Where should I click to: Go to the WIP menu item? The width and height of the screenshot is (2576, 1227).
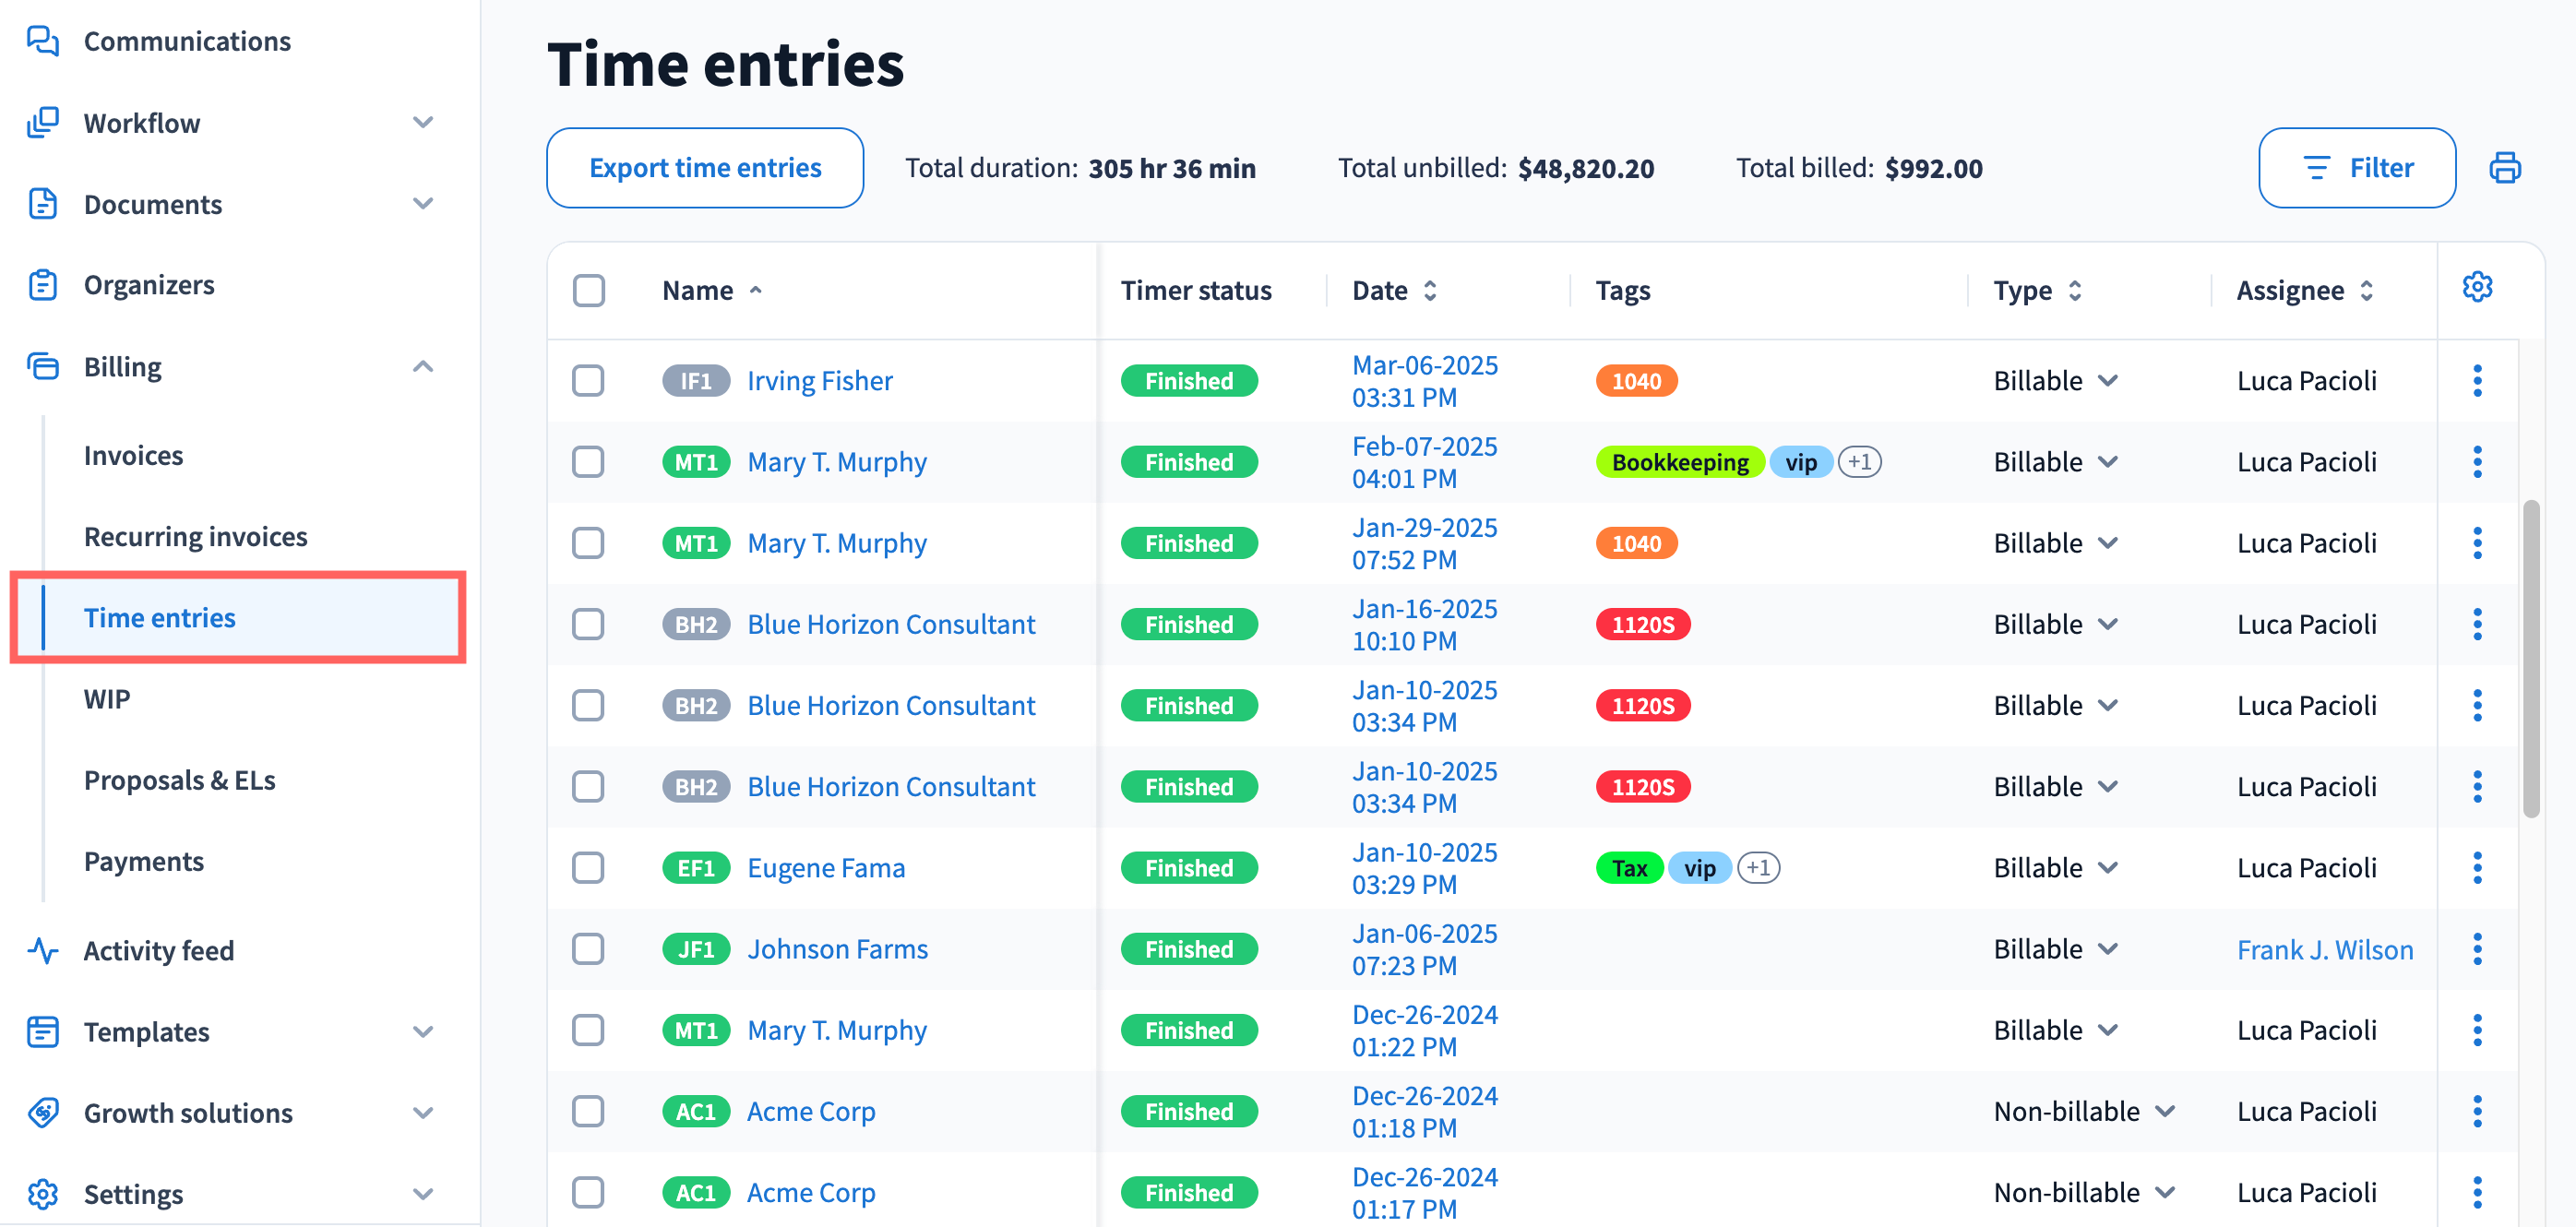click(x=106, y=699)
